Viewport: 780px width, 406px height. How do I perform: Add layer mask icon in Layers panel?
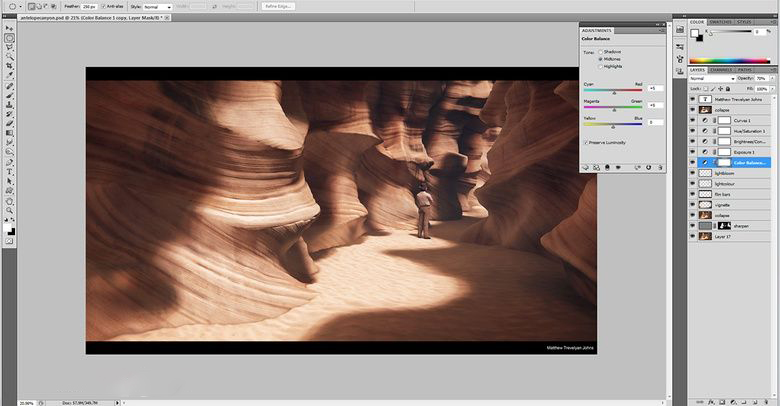[x=722, y=401]
